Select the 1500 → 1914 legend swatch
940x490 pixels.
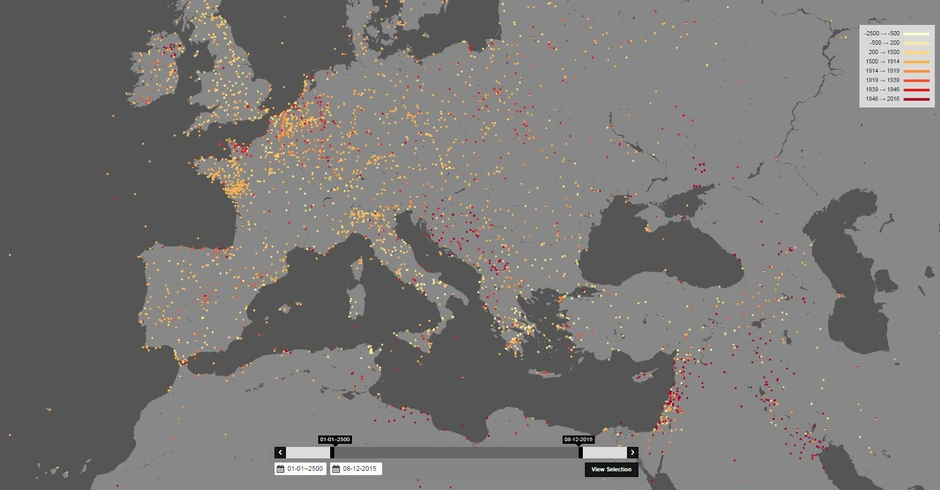point(916,62)
